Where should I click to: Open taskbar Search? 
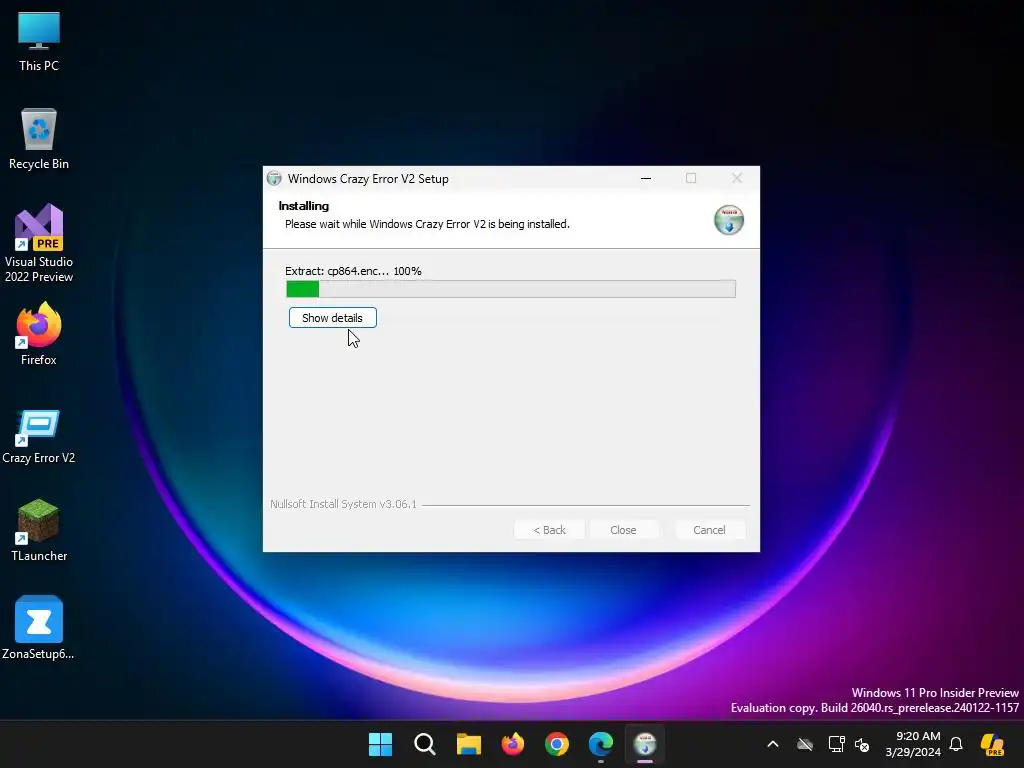pyautogui.click(x=424, y=744)
